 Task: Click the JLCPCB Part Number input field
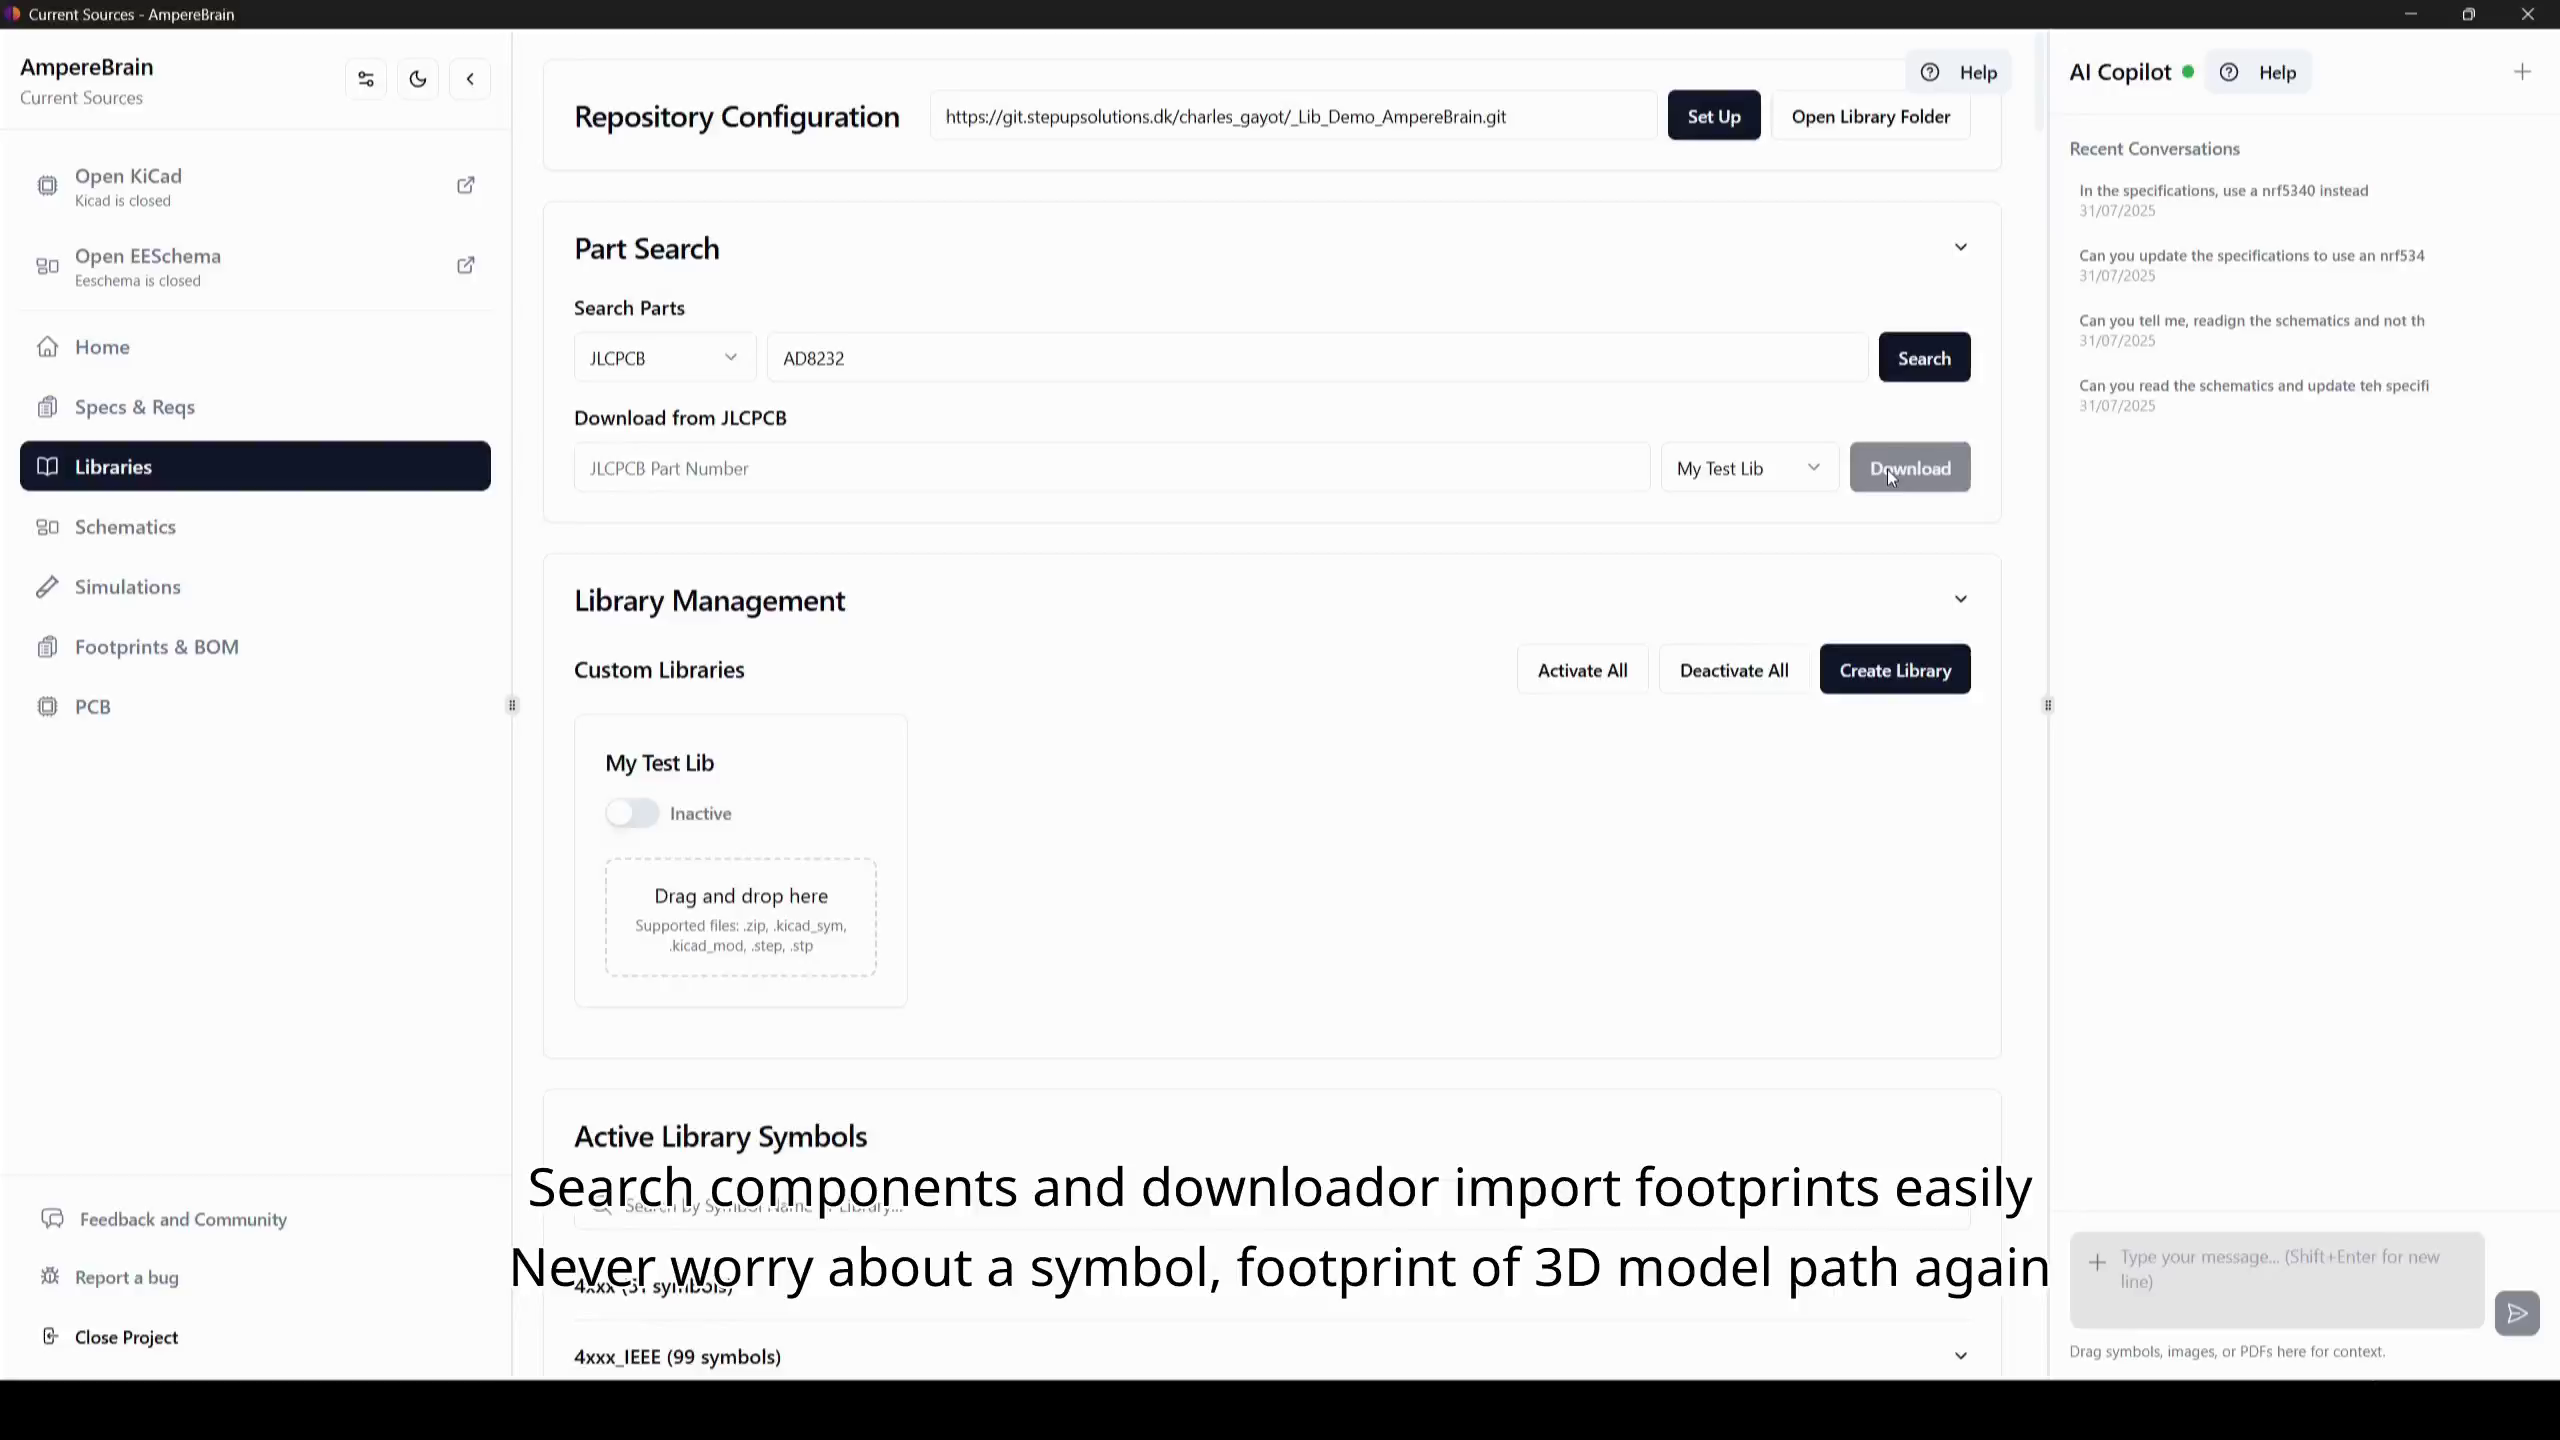[1112, 468]
